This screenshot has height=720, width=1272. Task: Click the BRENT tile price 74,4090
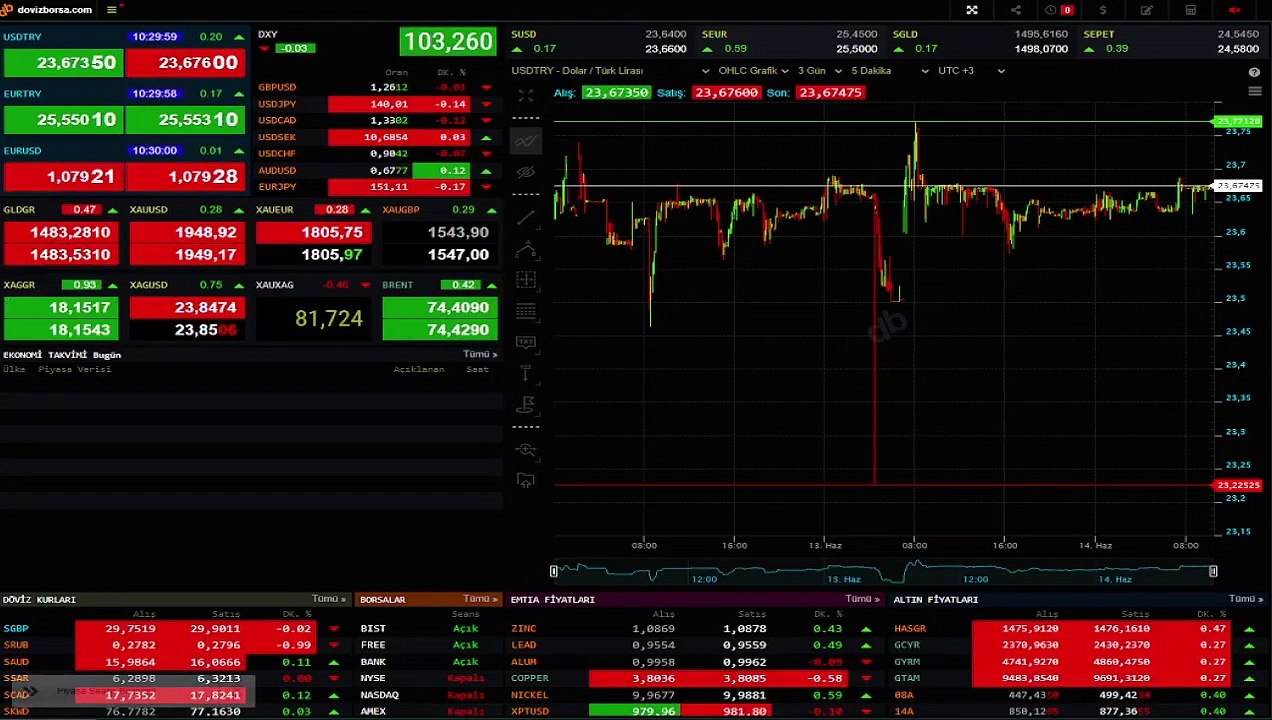(440, 307)
